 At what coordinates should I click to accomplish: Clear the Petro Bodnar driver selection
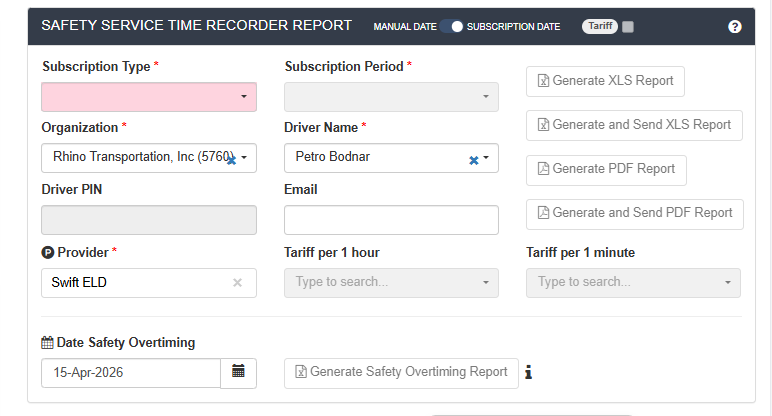coord(473,159)
